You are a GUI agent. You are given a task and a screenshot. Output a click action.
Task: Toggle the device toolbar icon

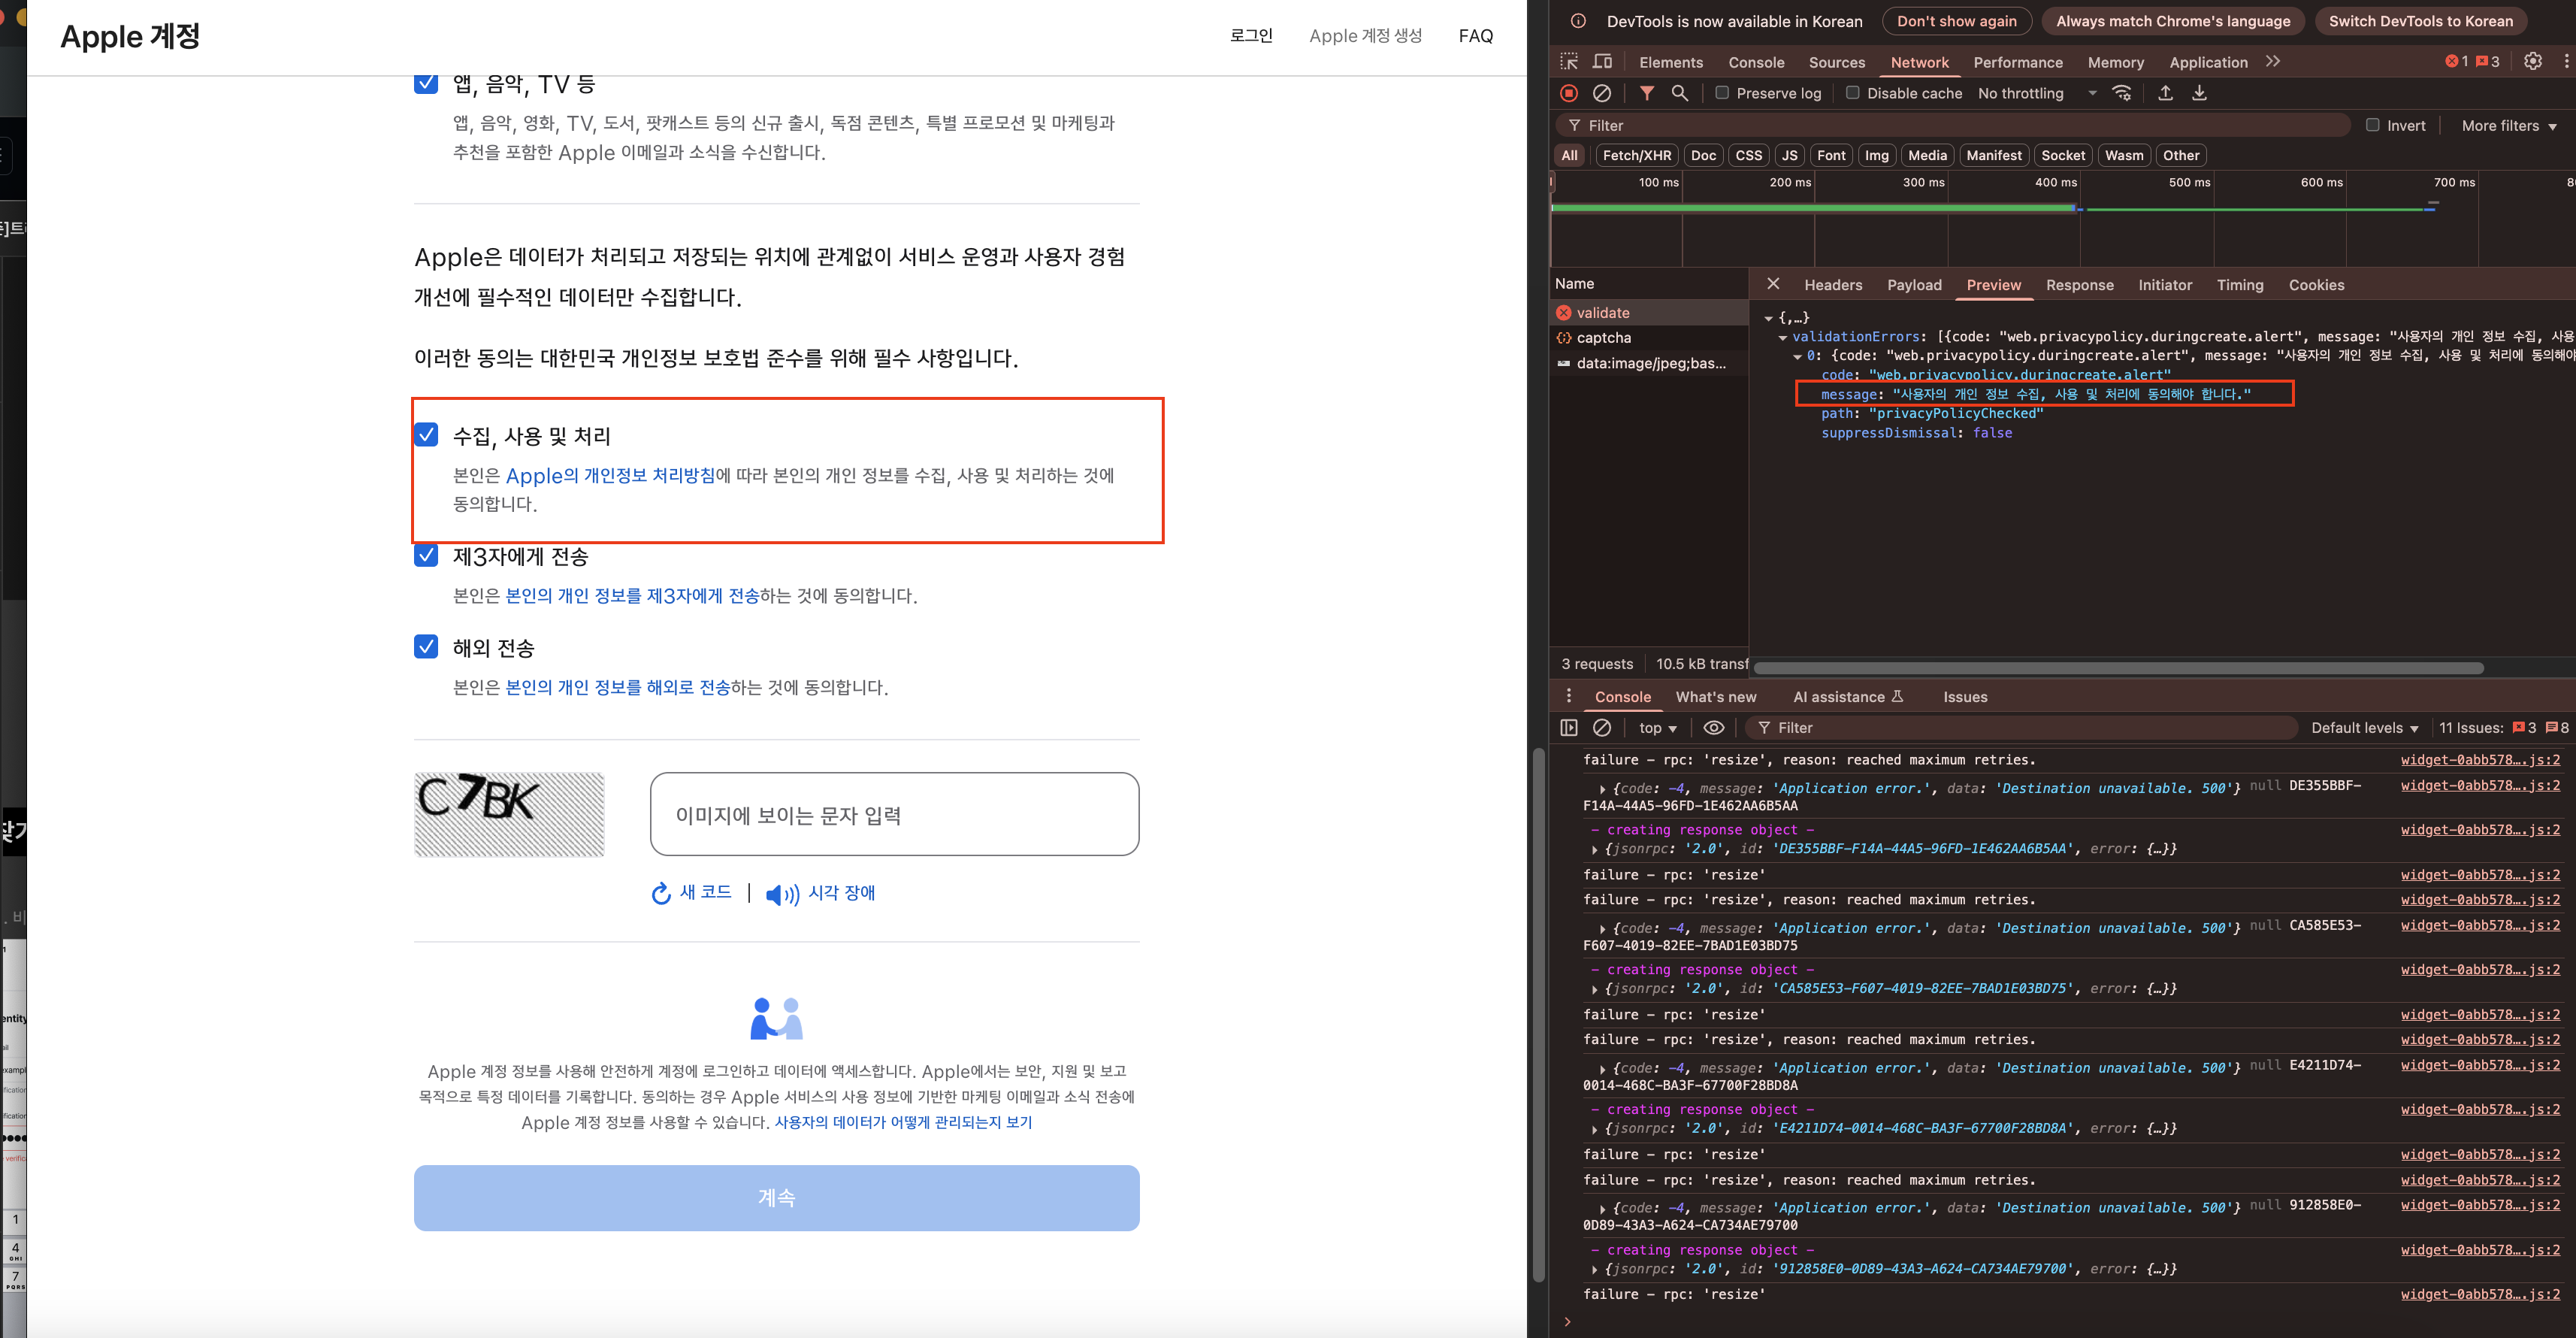(1602, 61)
